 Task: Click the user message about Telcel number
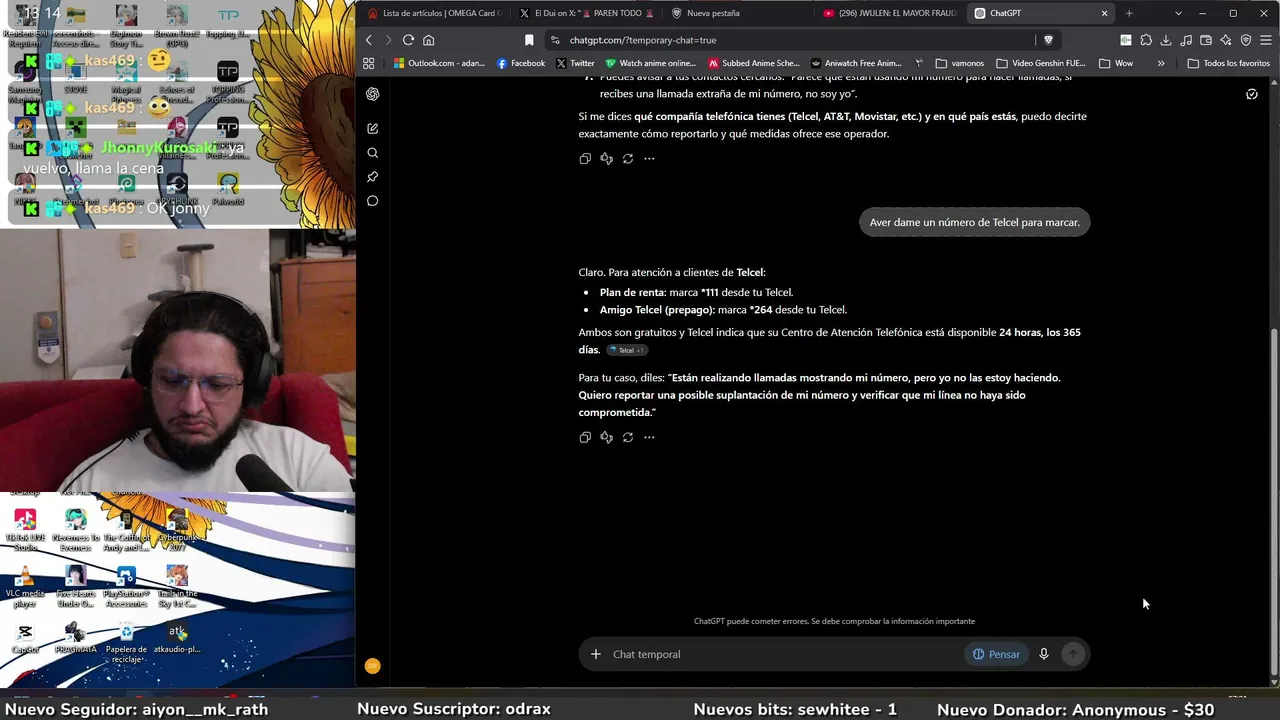coord(974,222)
